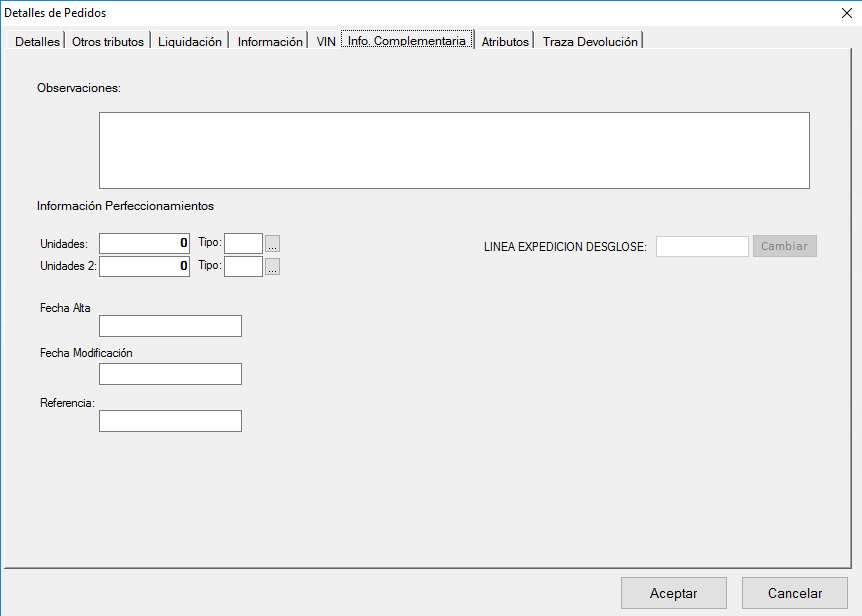Switch to the Atributos tab
This screenshot has height=616, width=862.
point(505,42)
